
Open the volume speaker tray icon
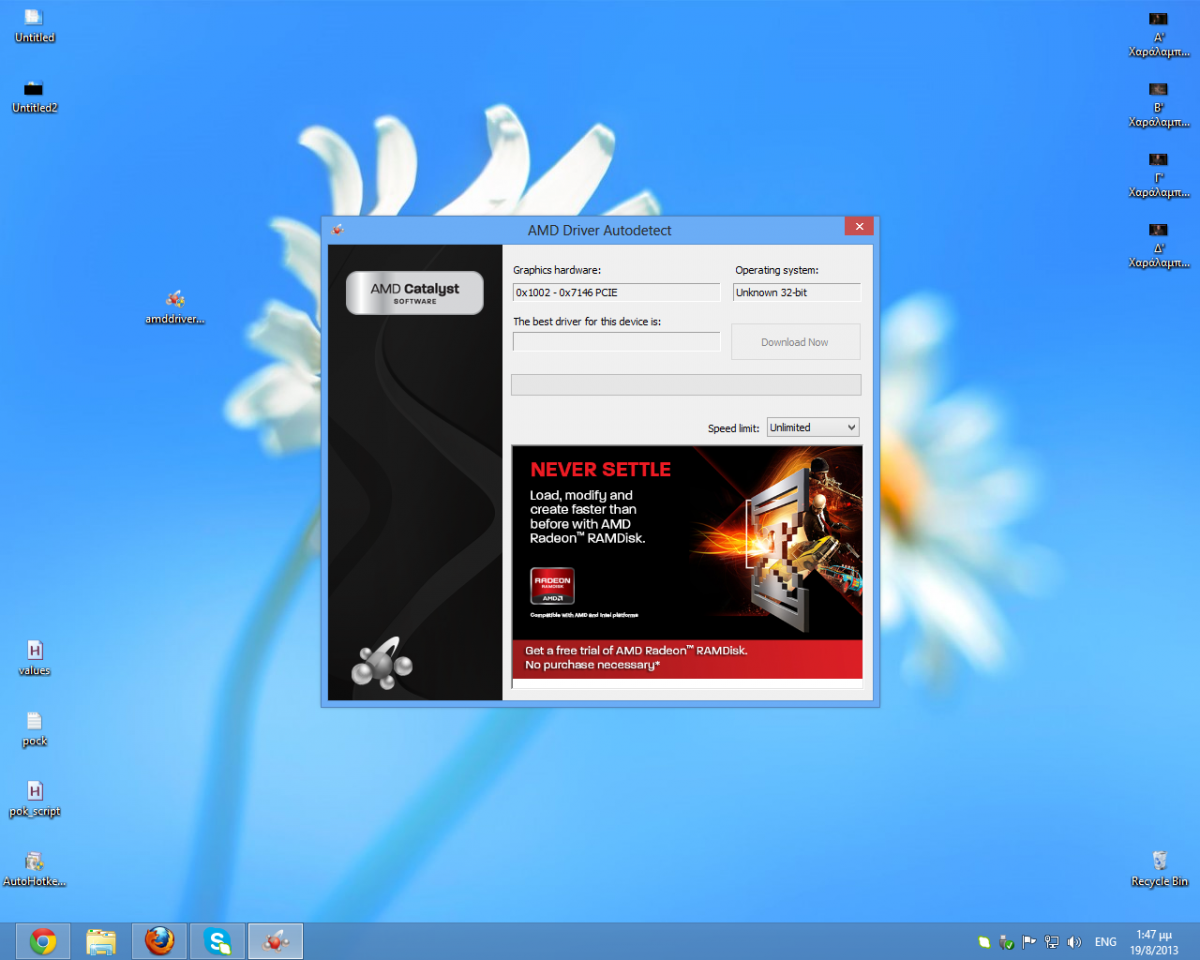(x=1074, y=942)
